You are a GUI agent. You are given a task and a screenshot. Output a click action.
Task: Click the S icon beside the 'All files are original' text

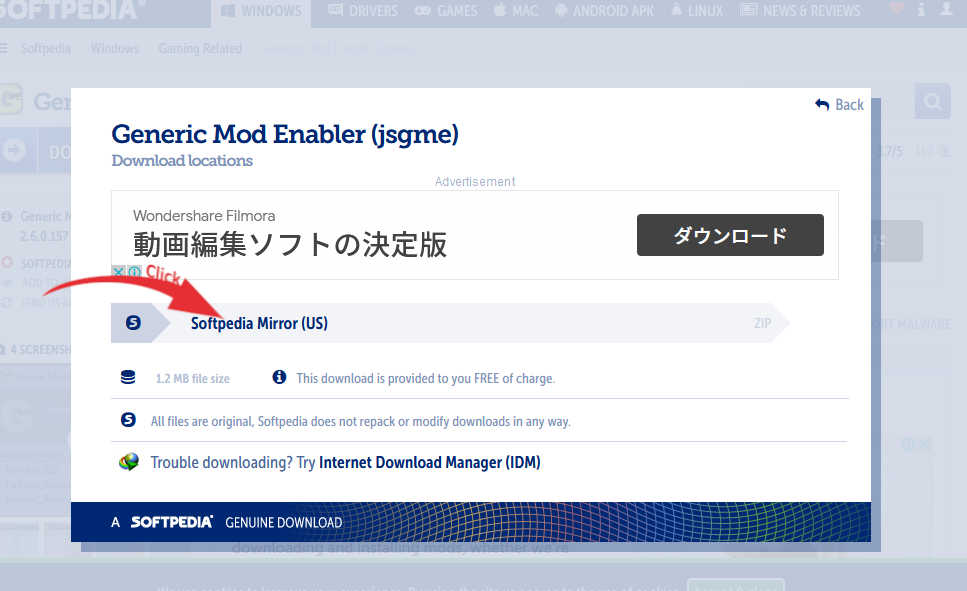128,420
